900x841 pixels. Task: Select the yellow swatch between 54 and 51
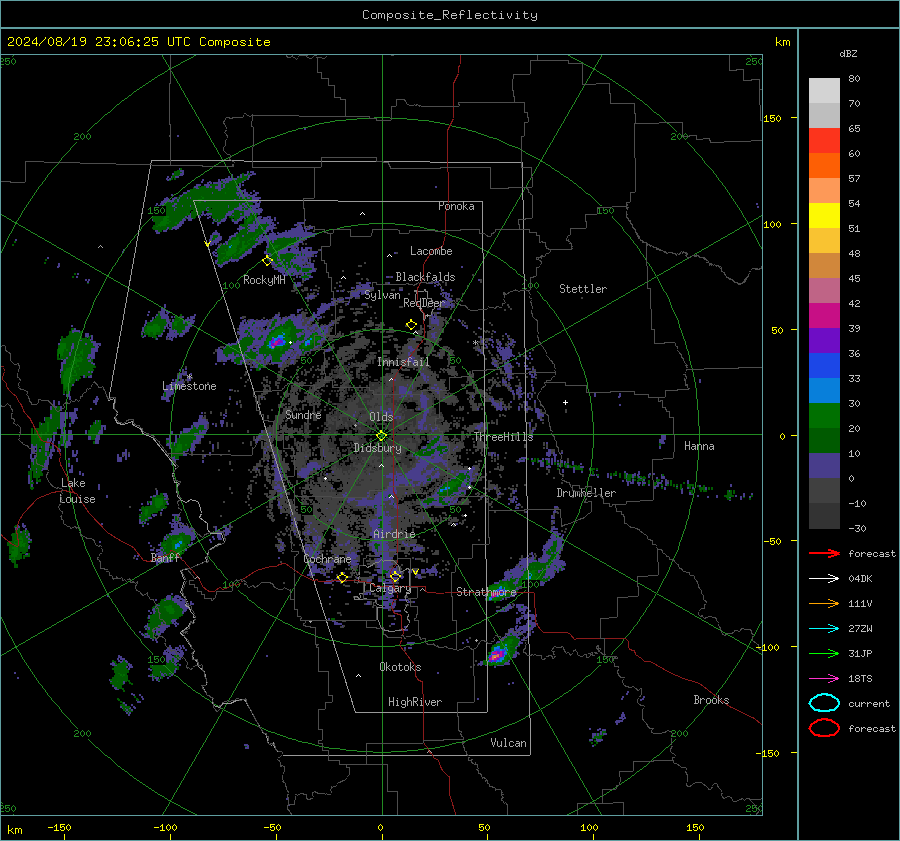pyautogui.click(x=824, y=216)
